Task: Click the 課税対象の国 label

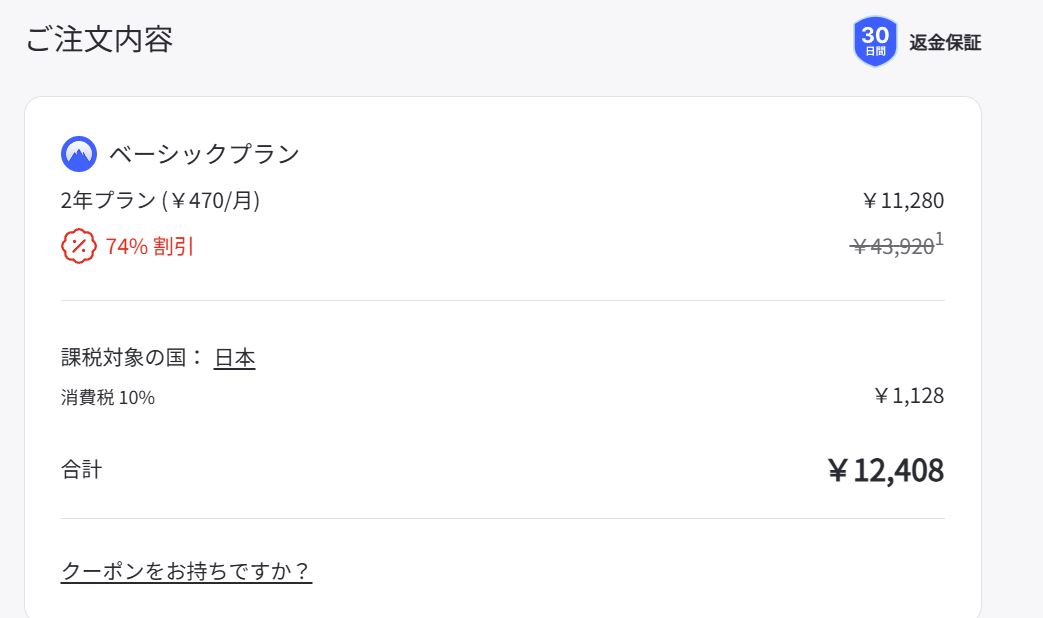Action: click(x=131, y=358)
